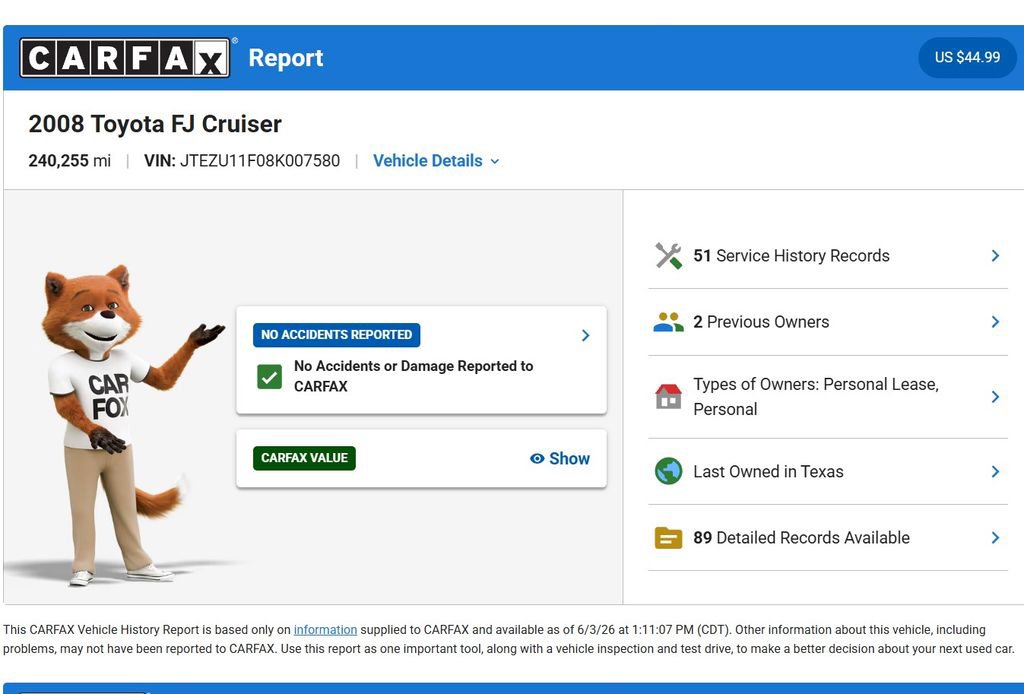Click chevron next to 2 Previous Owners
Screen dimensions: 1024x694
pos(995,322)
